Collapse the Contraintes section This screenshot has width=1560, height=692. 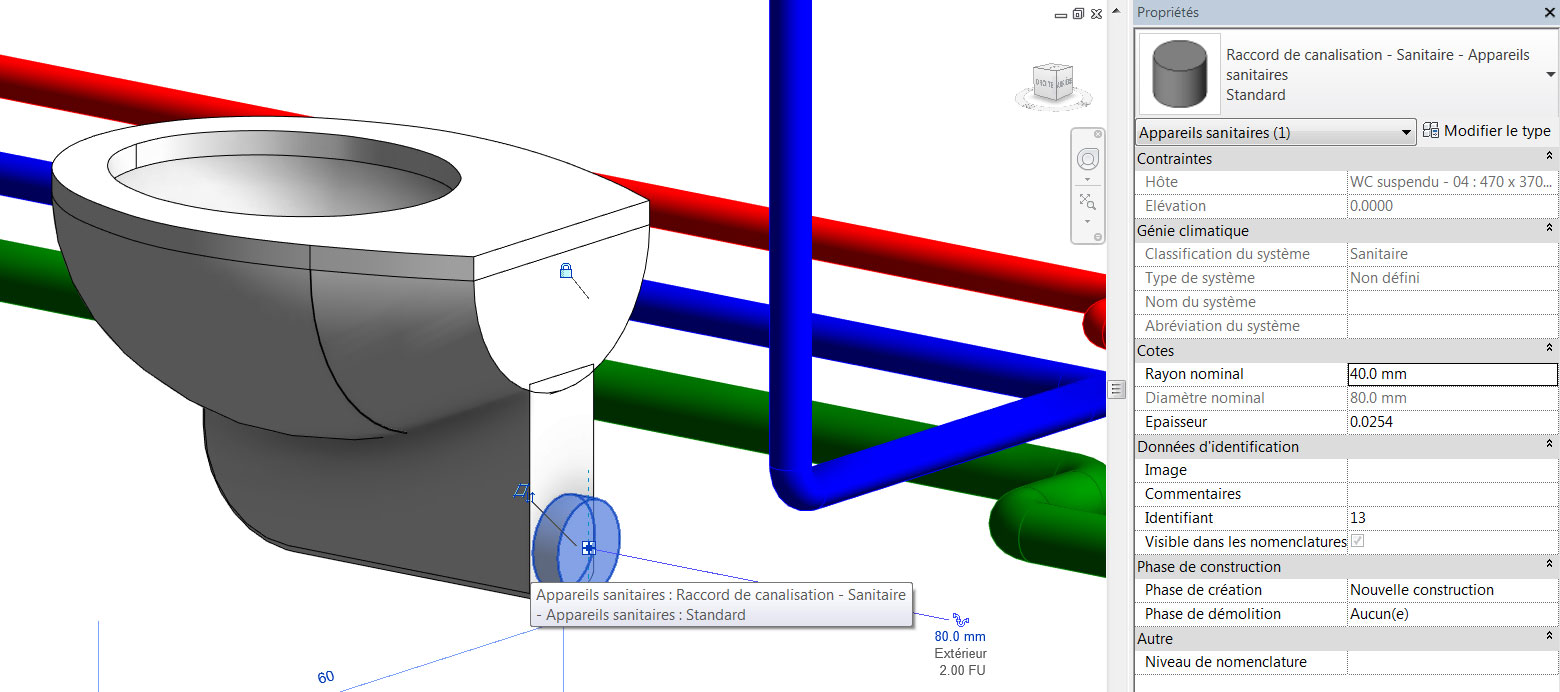[x=1548, y=157]
